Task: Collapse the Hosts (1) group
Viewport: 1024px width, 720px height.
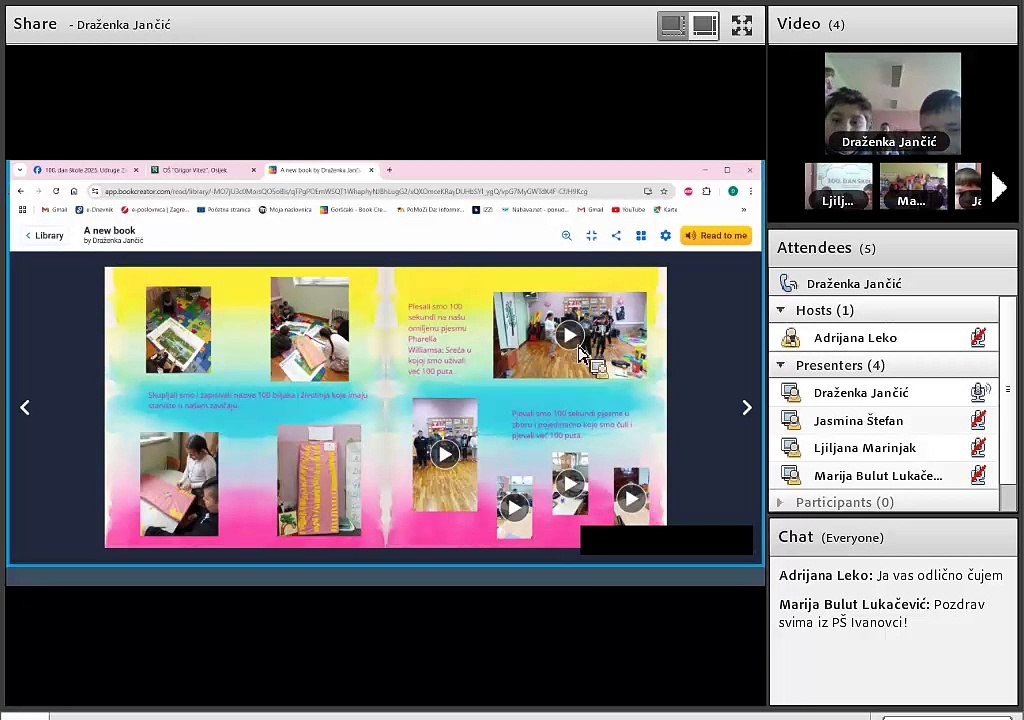Action: [781, 310]
